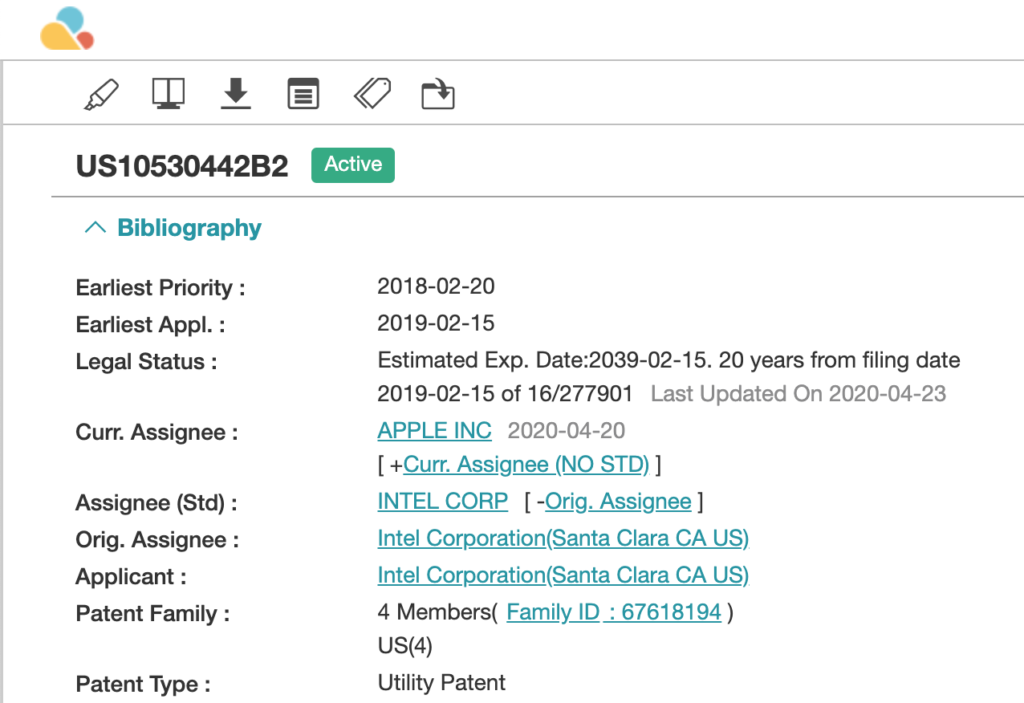Click the green Active status badge

click(353, 165)
